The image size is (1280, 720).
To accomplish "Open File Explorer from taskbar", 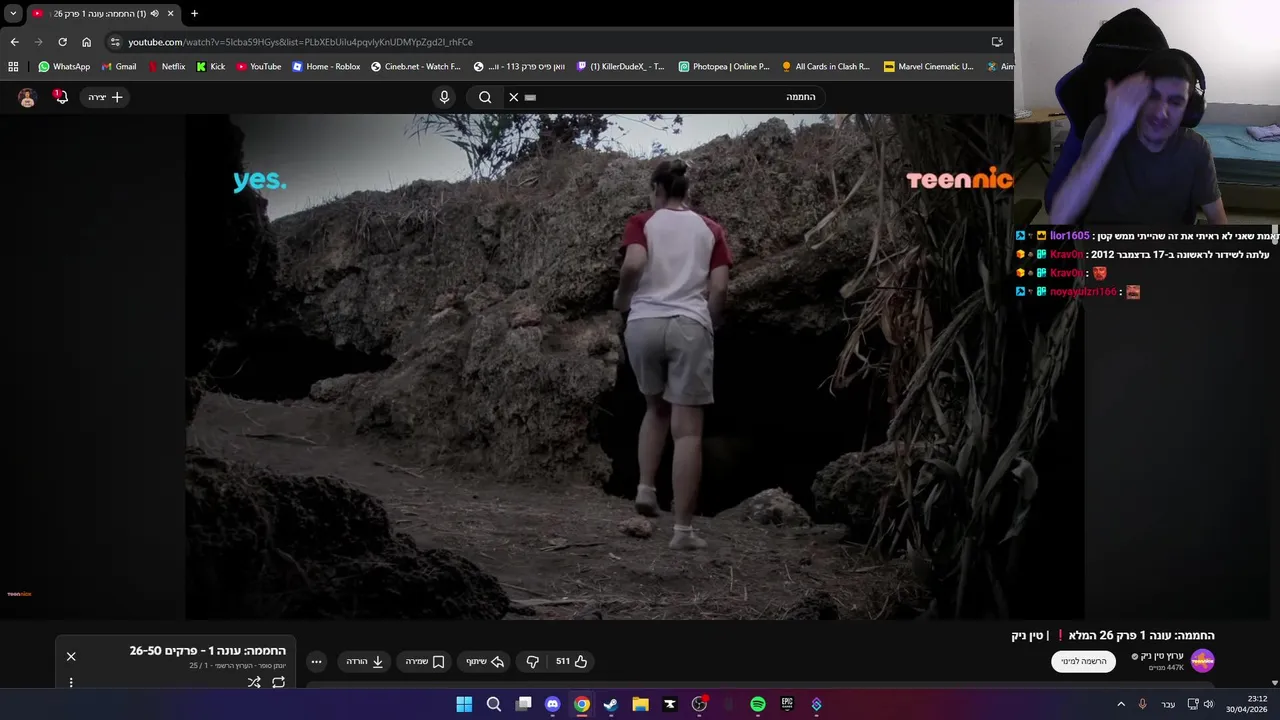I will 640,704.
